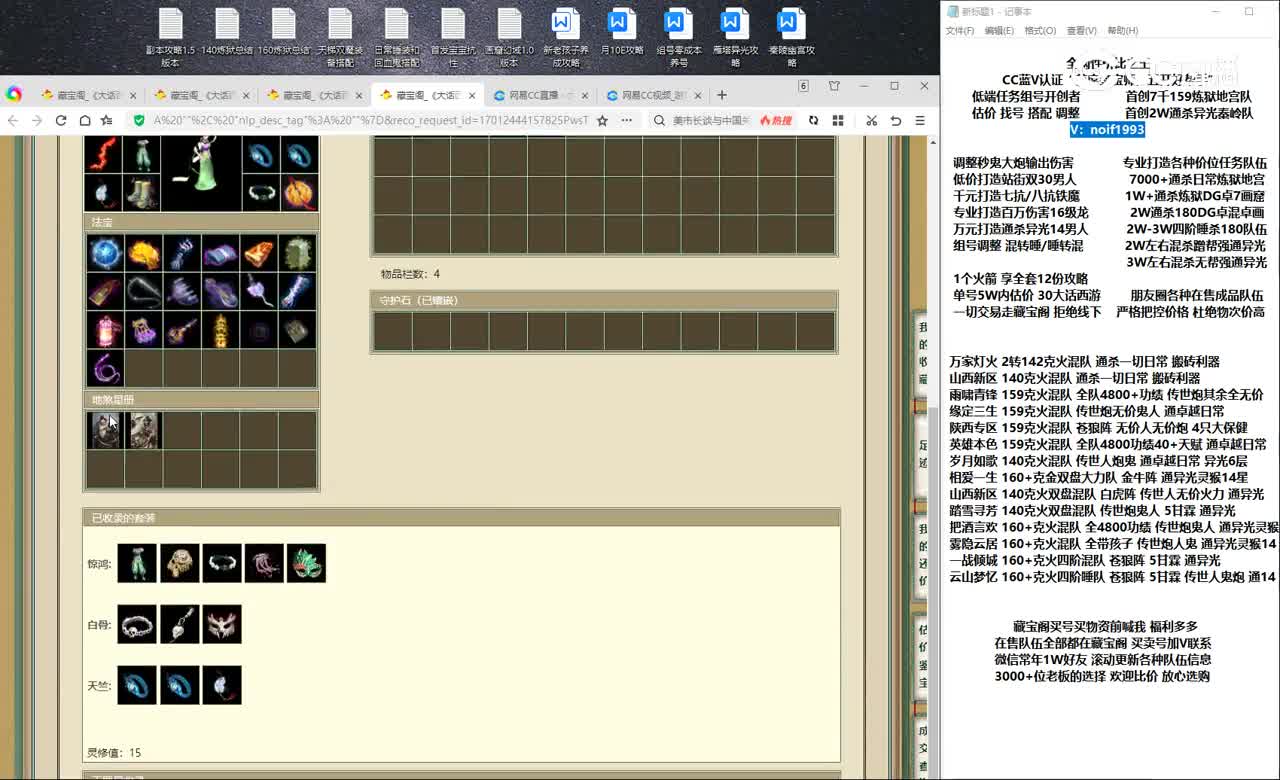This screenshot has height=780, width=1280.
Task: Click the browser security shield icon
Action: [140, 120]
